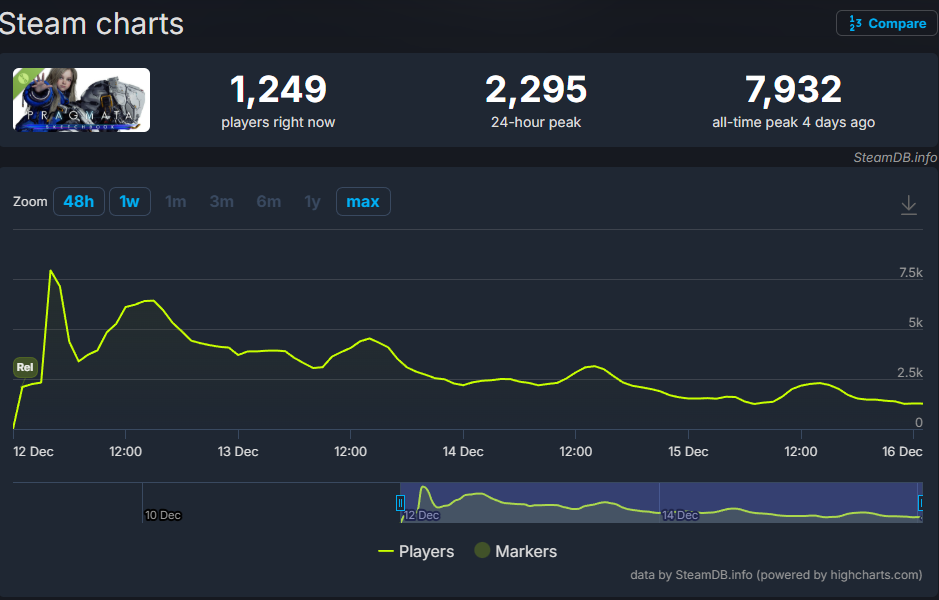939x600 pixels.
Task: Click the right navigator range handle
Action: (x=922, y=502)
